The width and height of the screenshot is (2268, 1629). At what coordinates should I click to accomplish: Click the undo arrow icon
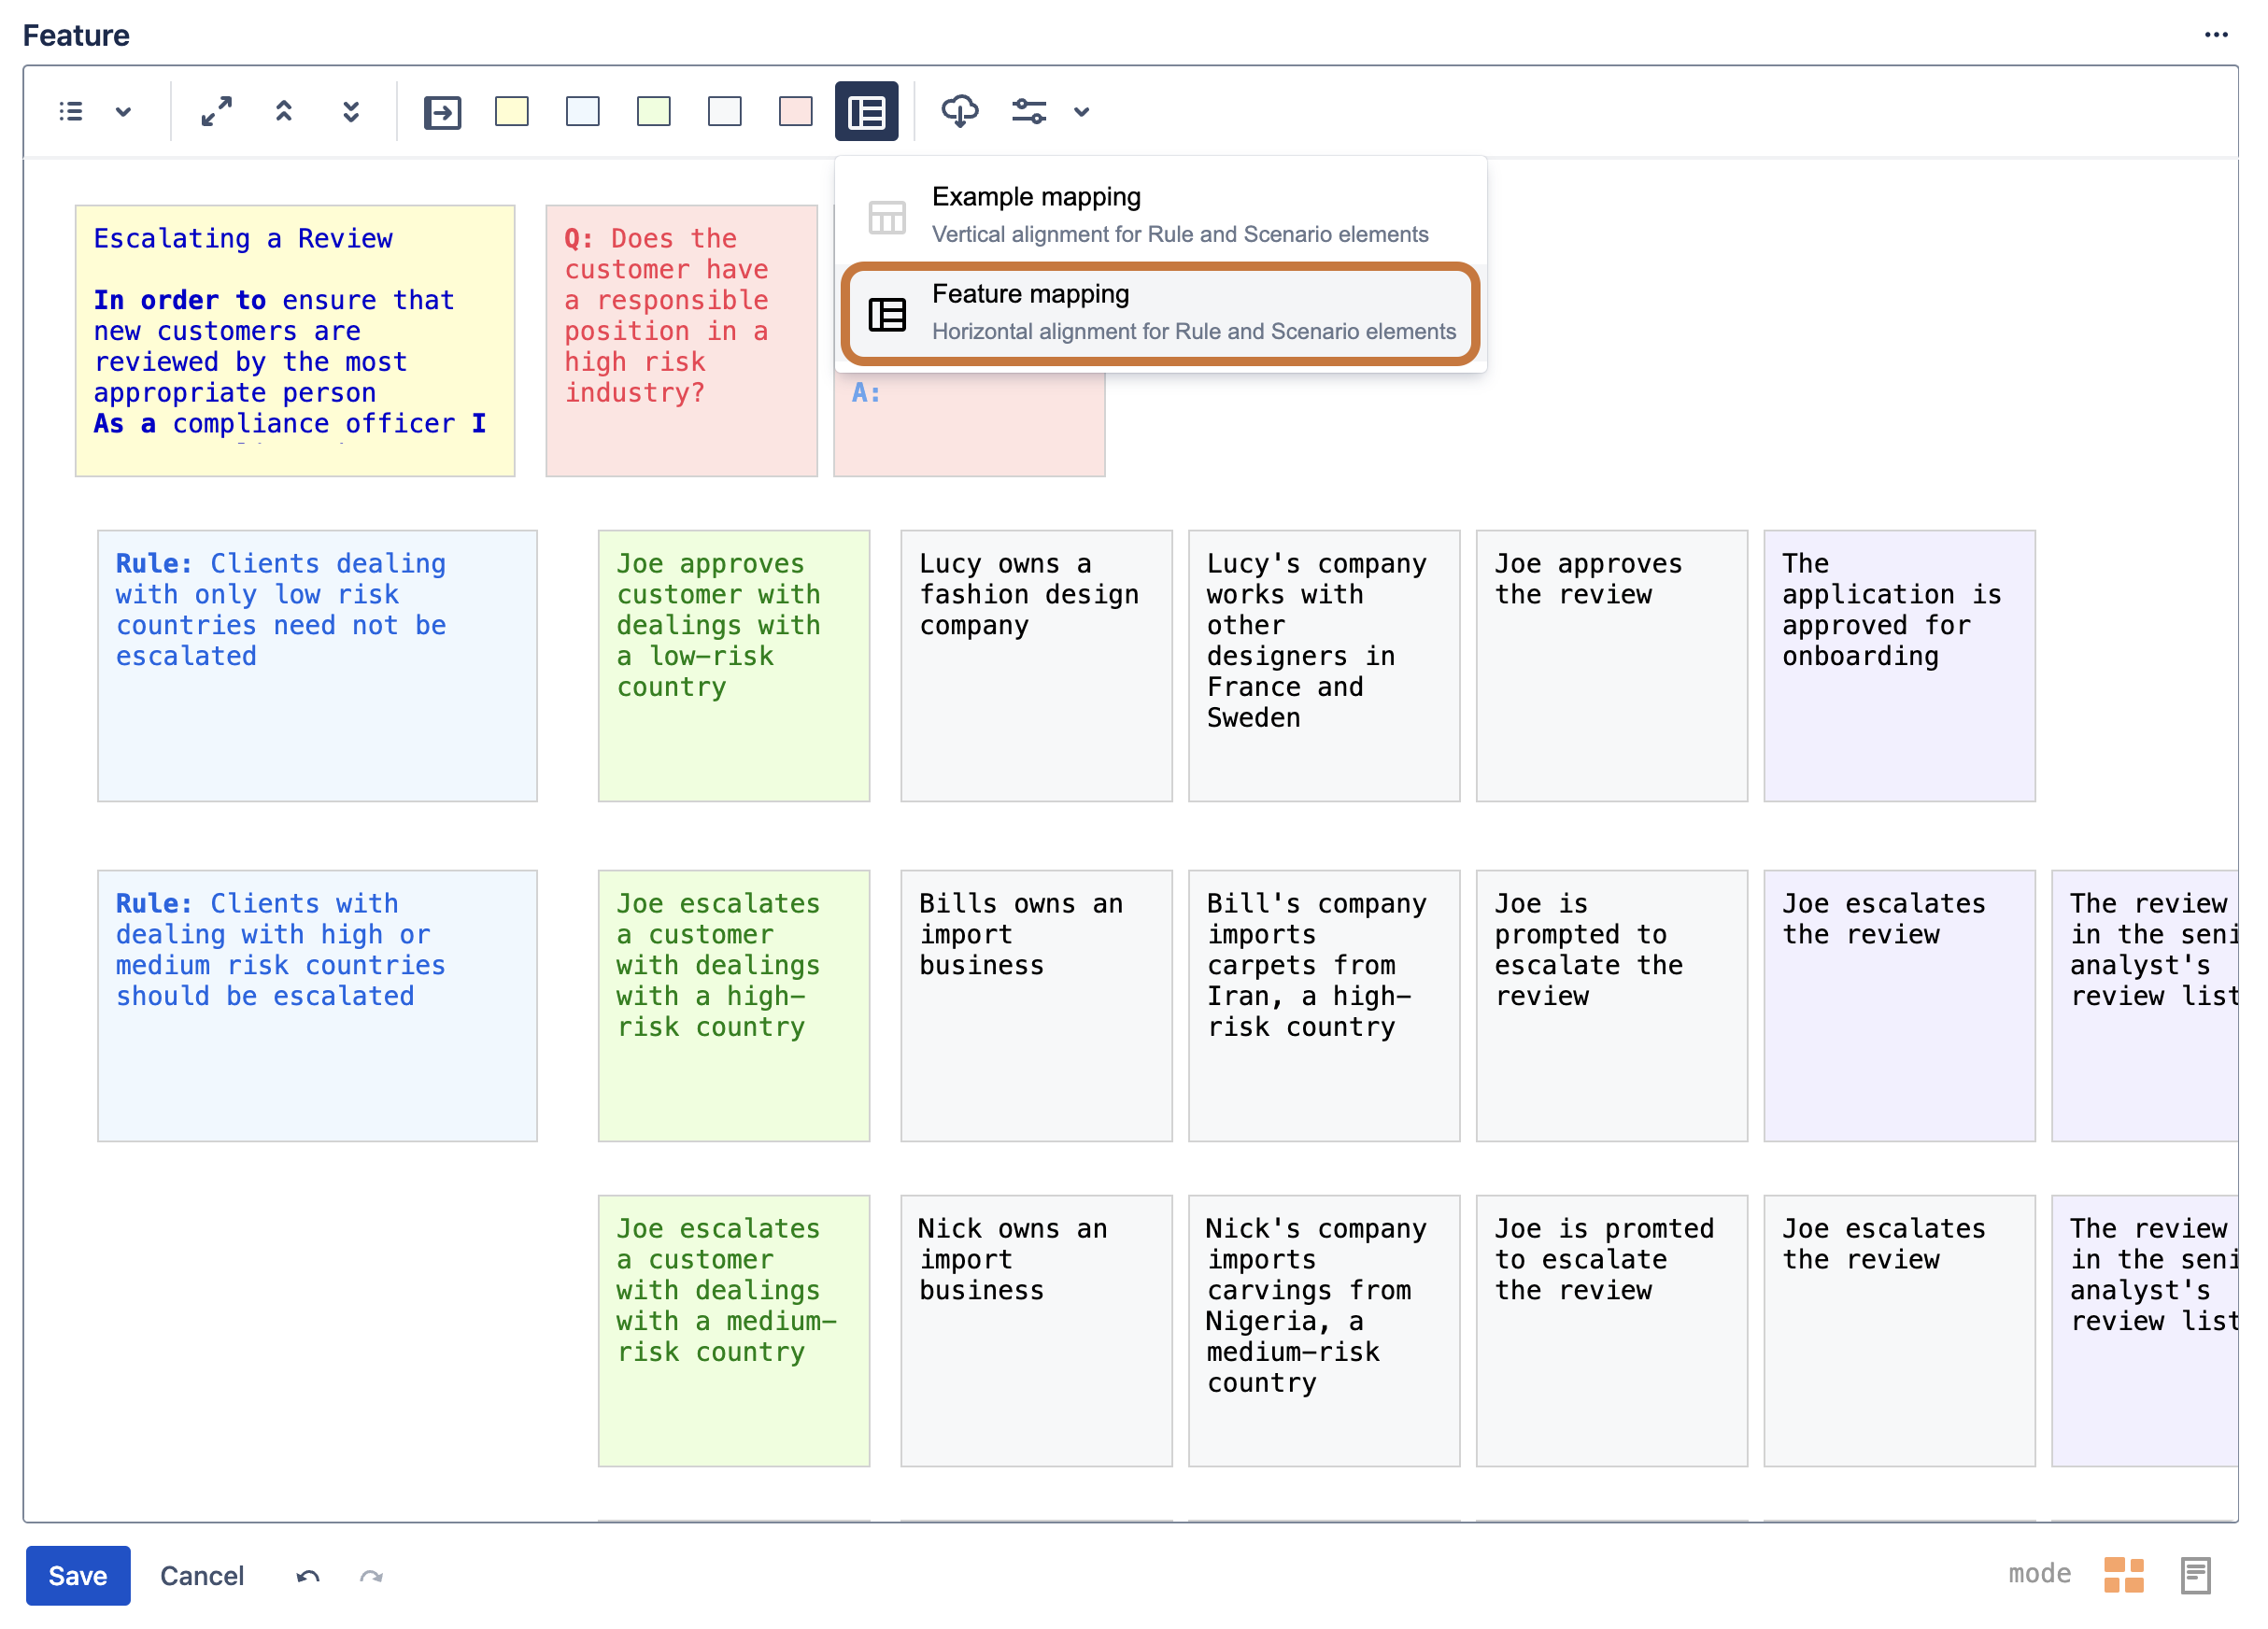308,1576
